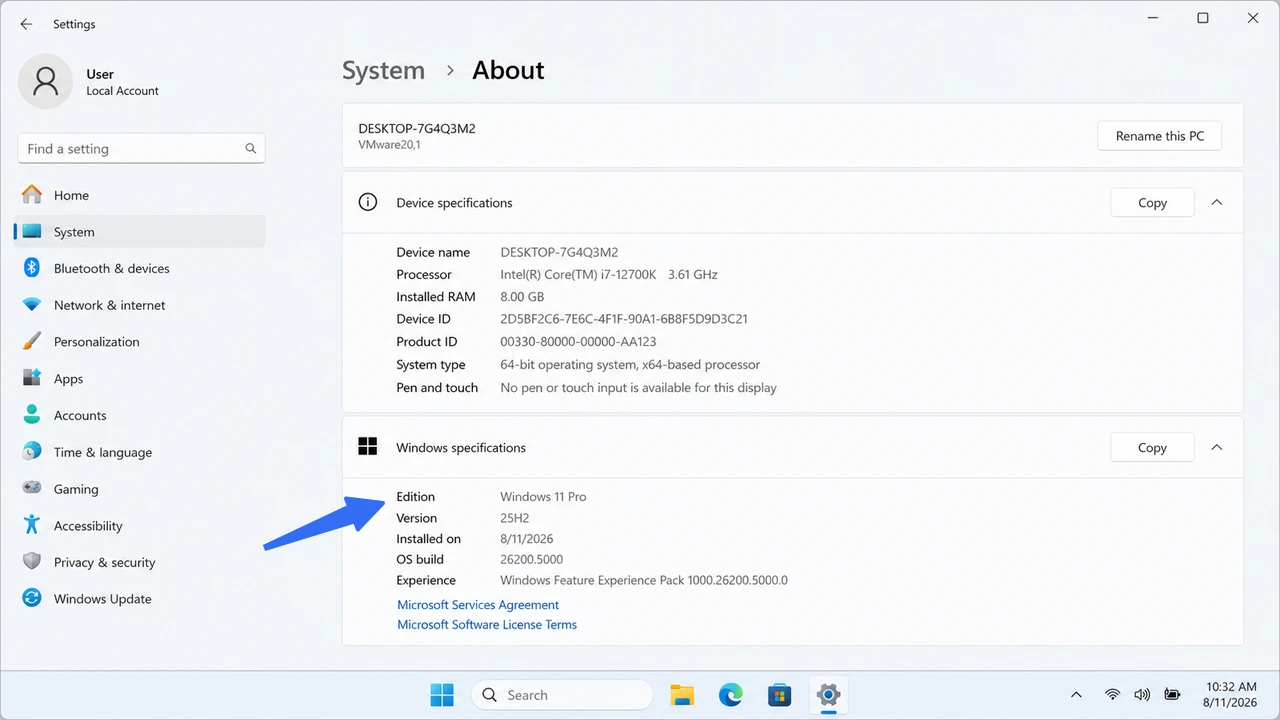Click the Windows logo beside Windows specifications
The image size is (1280, 720).
pos(368,447)
